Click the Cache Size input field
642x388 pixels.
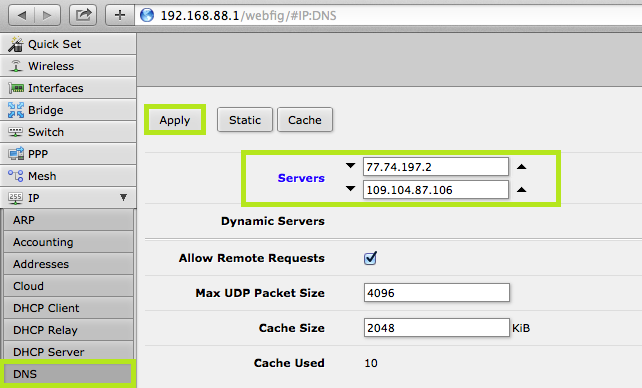click(437, 328)
